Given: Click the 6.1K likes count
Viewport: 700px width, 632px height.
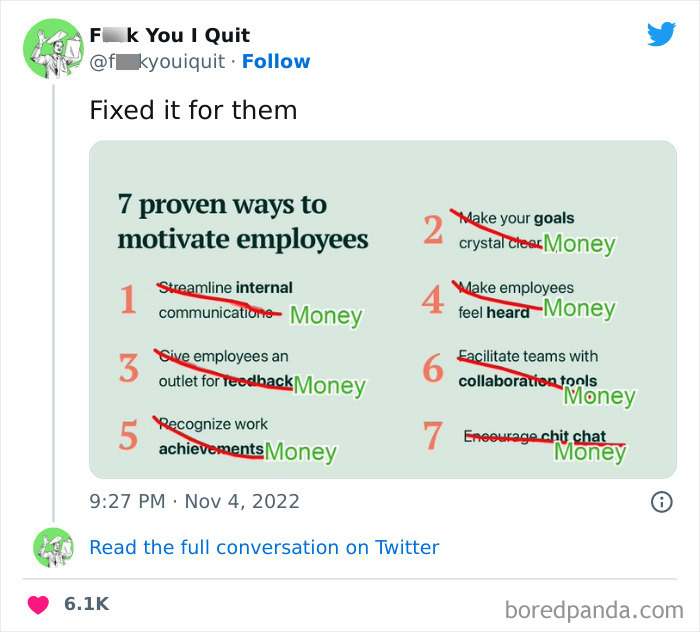Looking at the screenshot, I should coord(86,604).
